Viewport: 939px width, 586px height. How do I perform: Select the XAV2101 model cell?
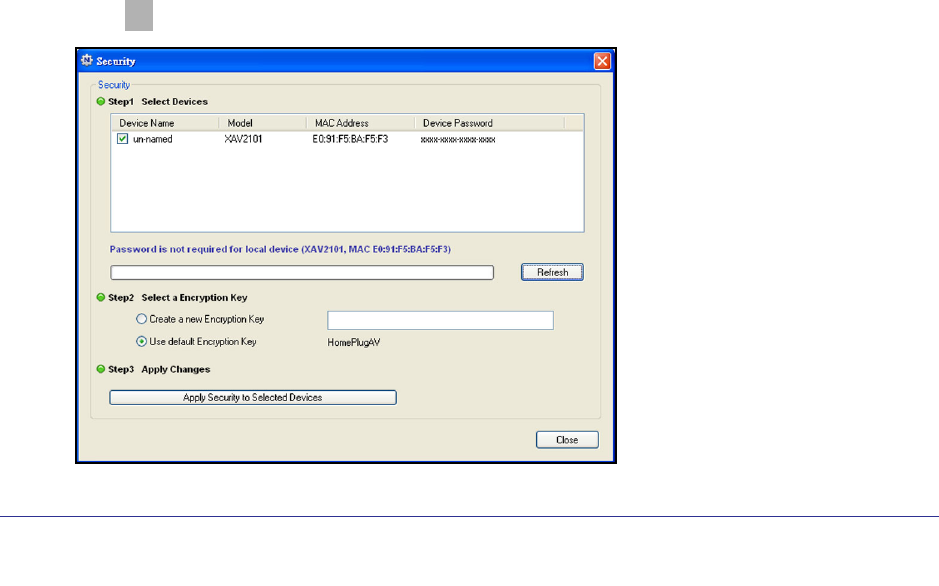click(x=243, y=139)
